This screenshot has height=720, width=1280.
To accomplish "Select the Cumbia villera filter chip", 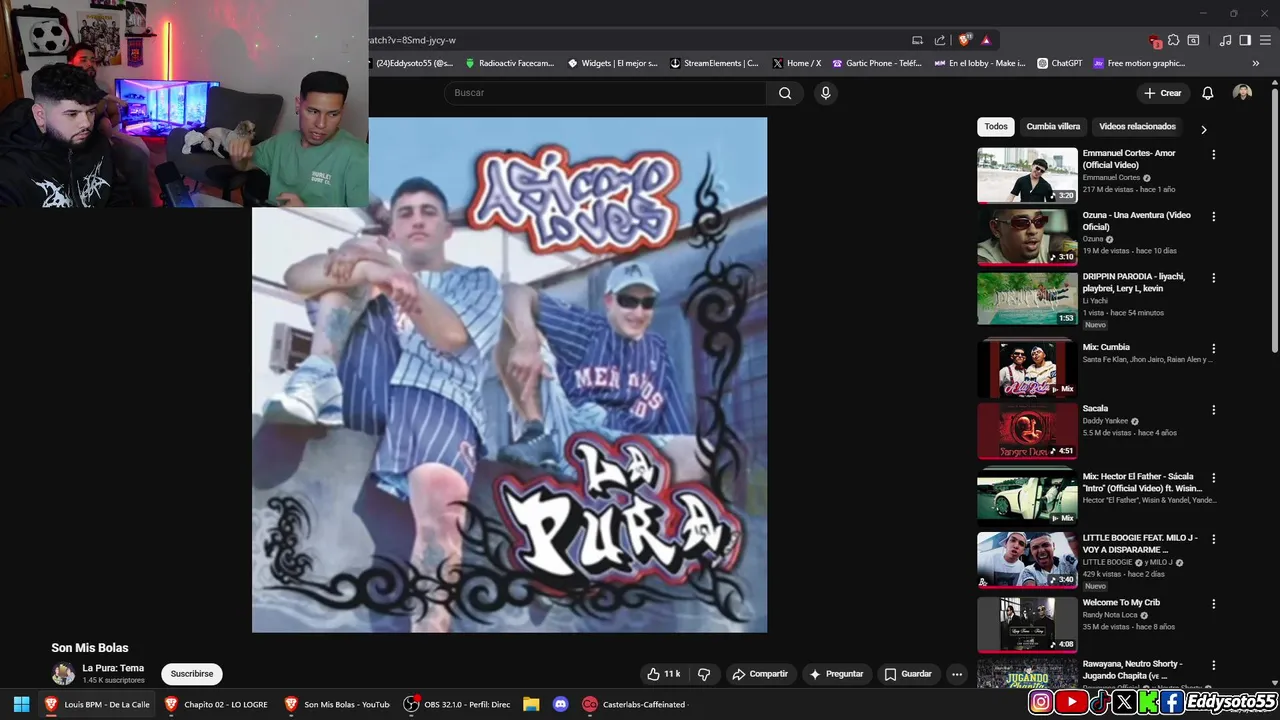I will pyautogui.click(x=1053, y=127).
